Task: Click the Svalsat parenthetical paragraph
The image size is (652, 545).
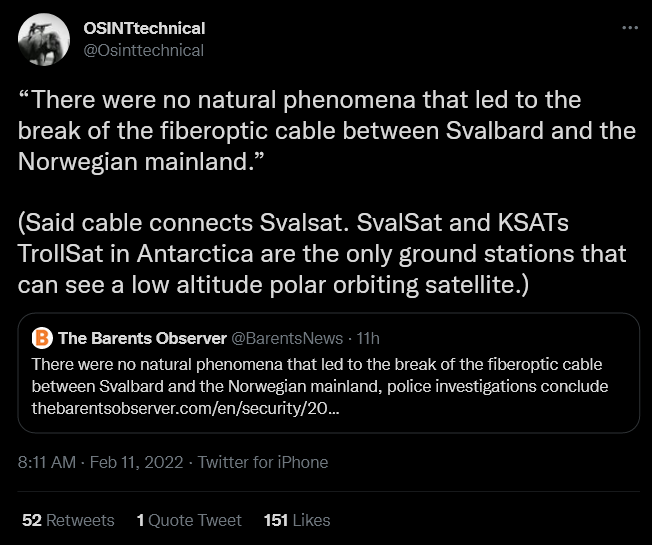Action: [x=322, y=254]
